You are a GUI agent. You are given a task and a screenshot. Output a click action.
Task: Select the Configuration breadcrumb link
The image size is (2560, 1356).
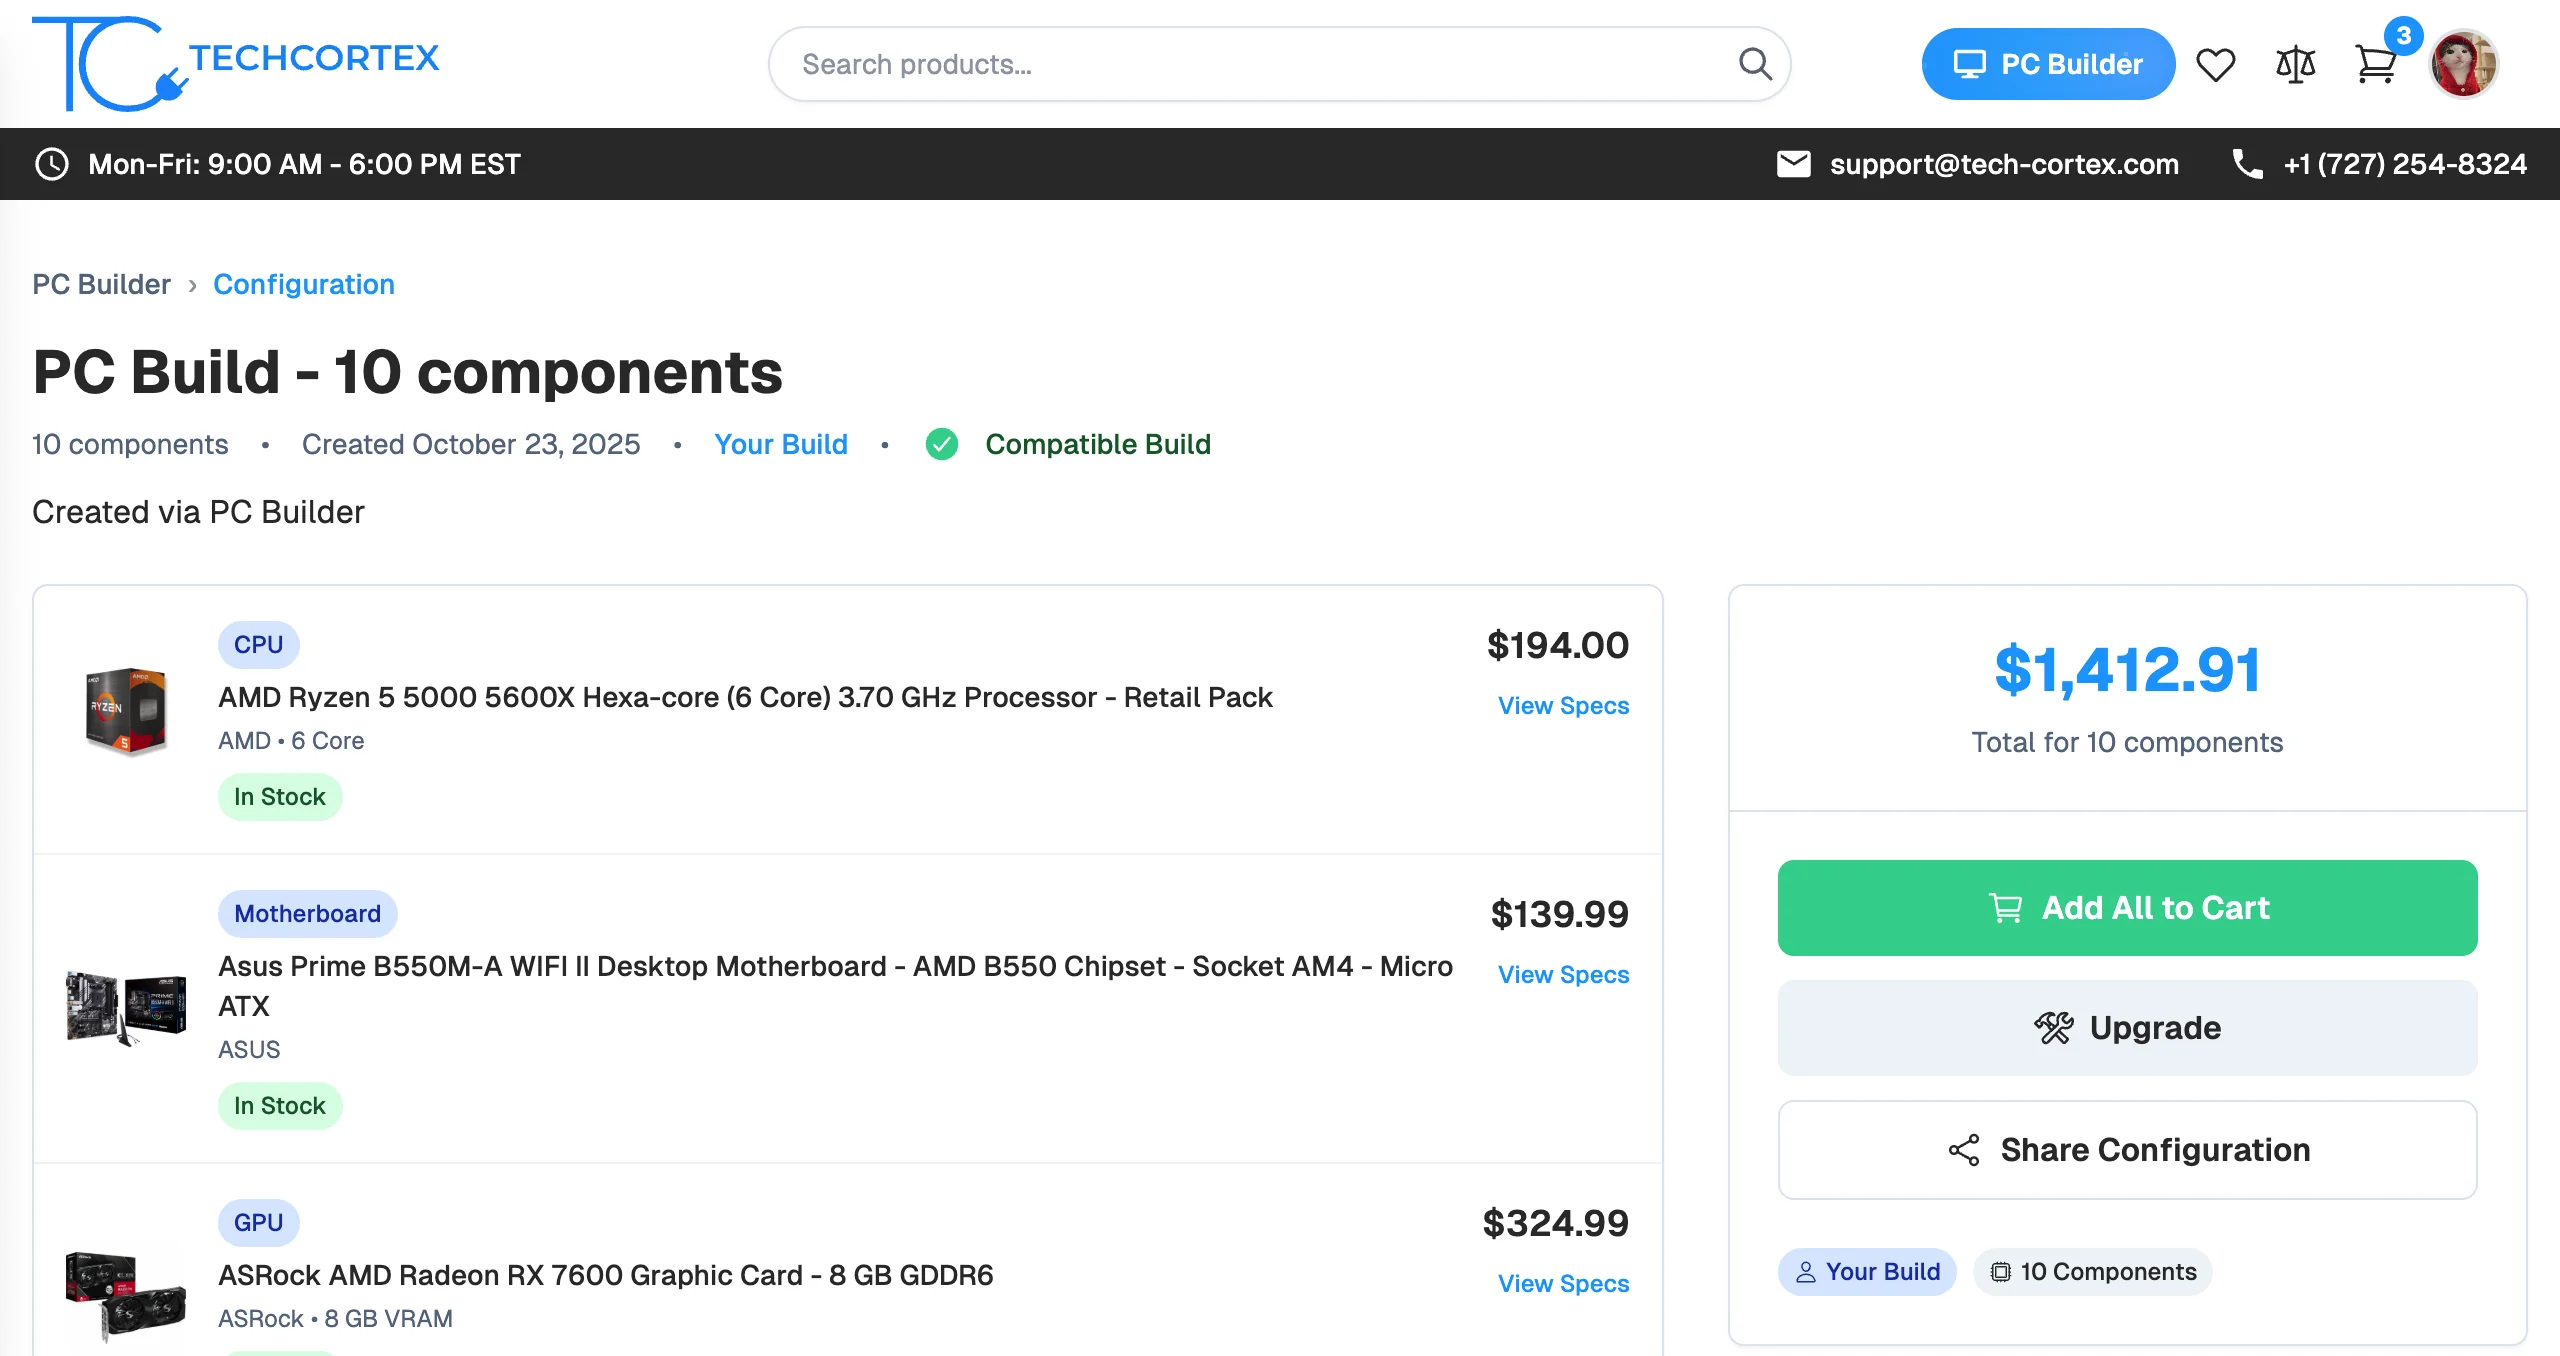pos(304,285)
